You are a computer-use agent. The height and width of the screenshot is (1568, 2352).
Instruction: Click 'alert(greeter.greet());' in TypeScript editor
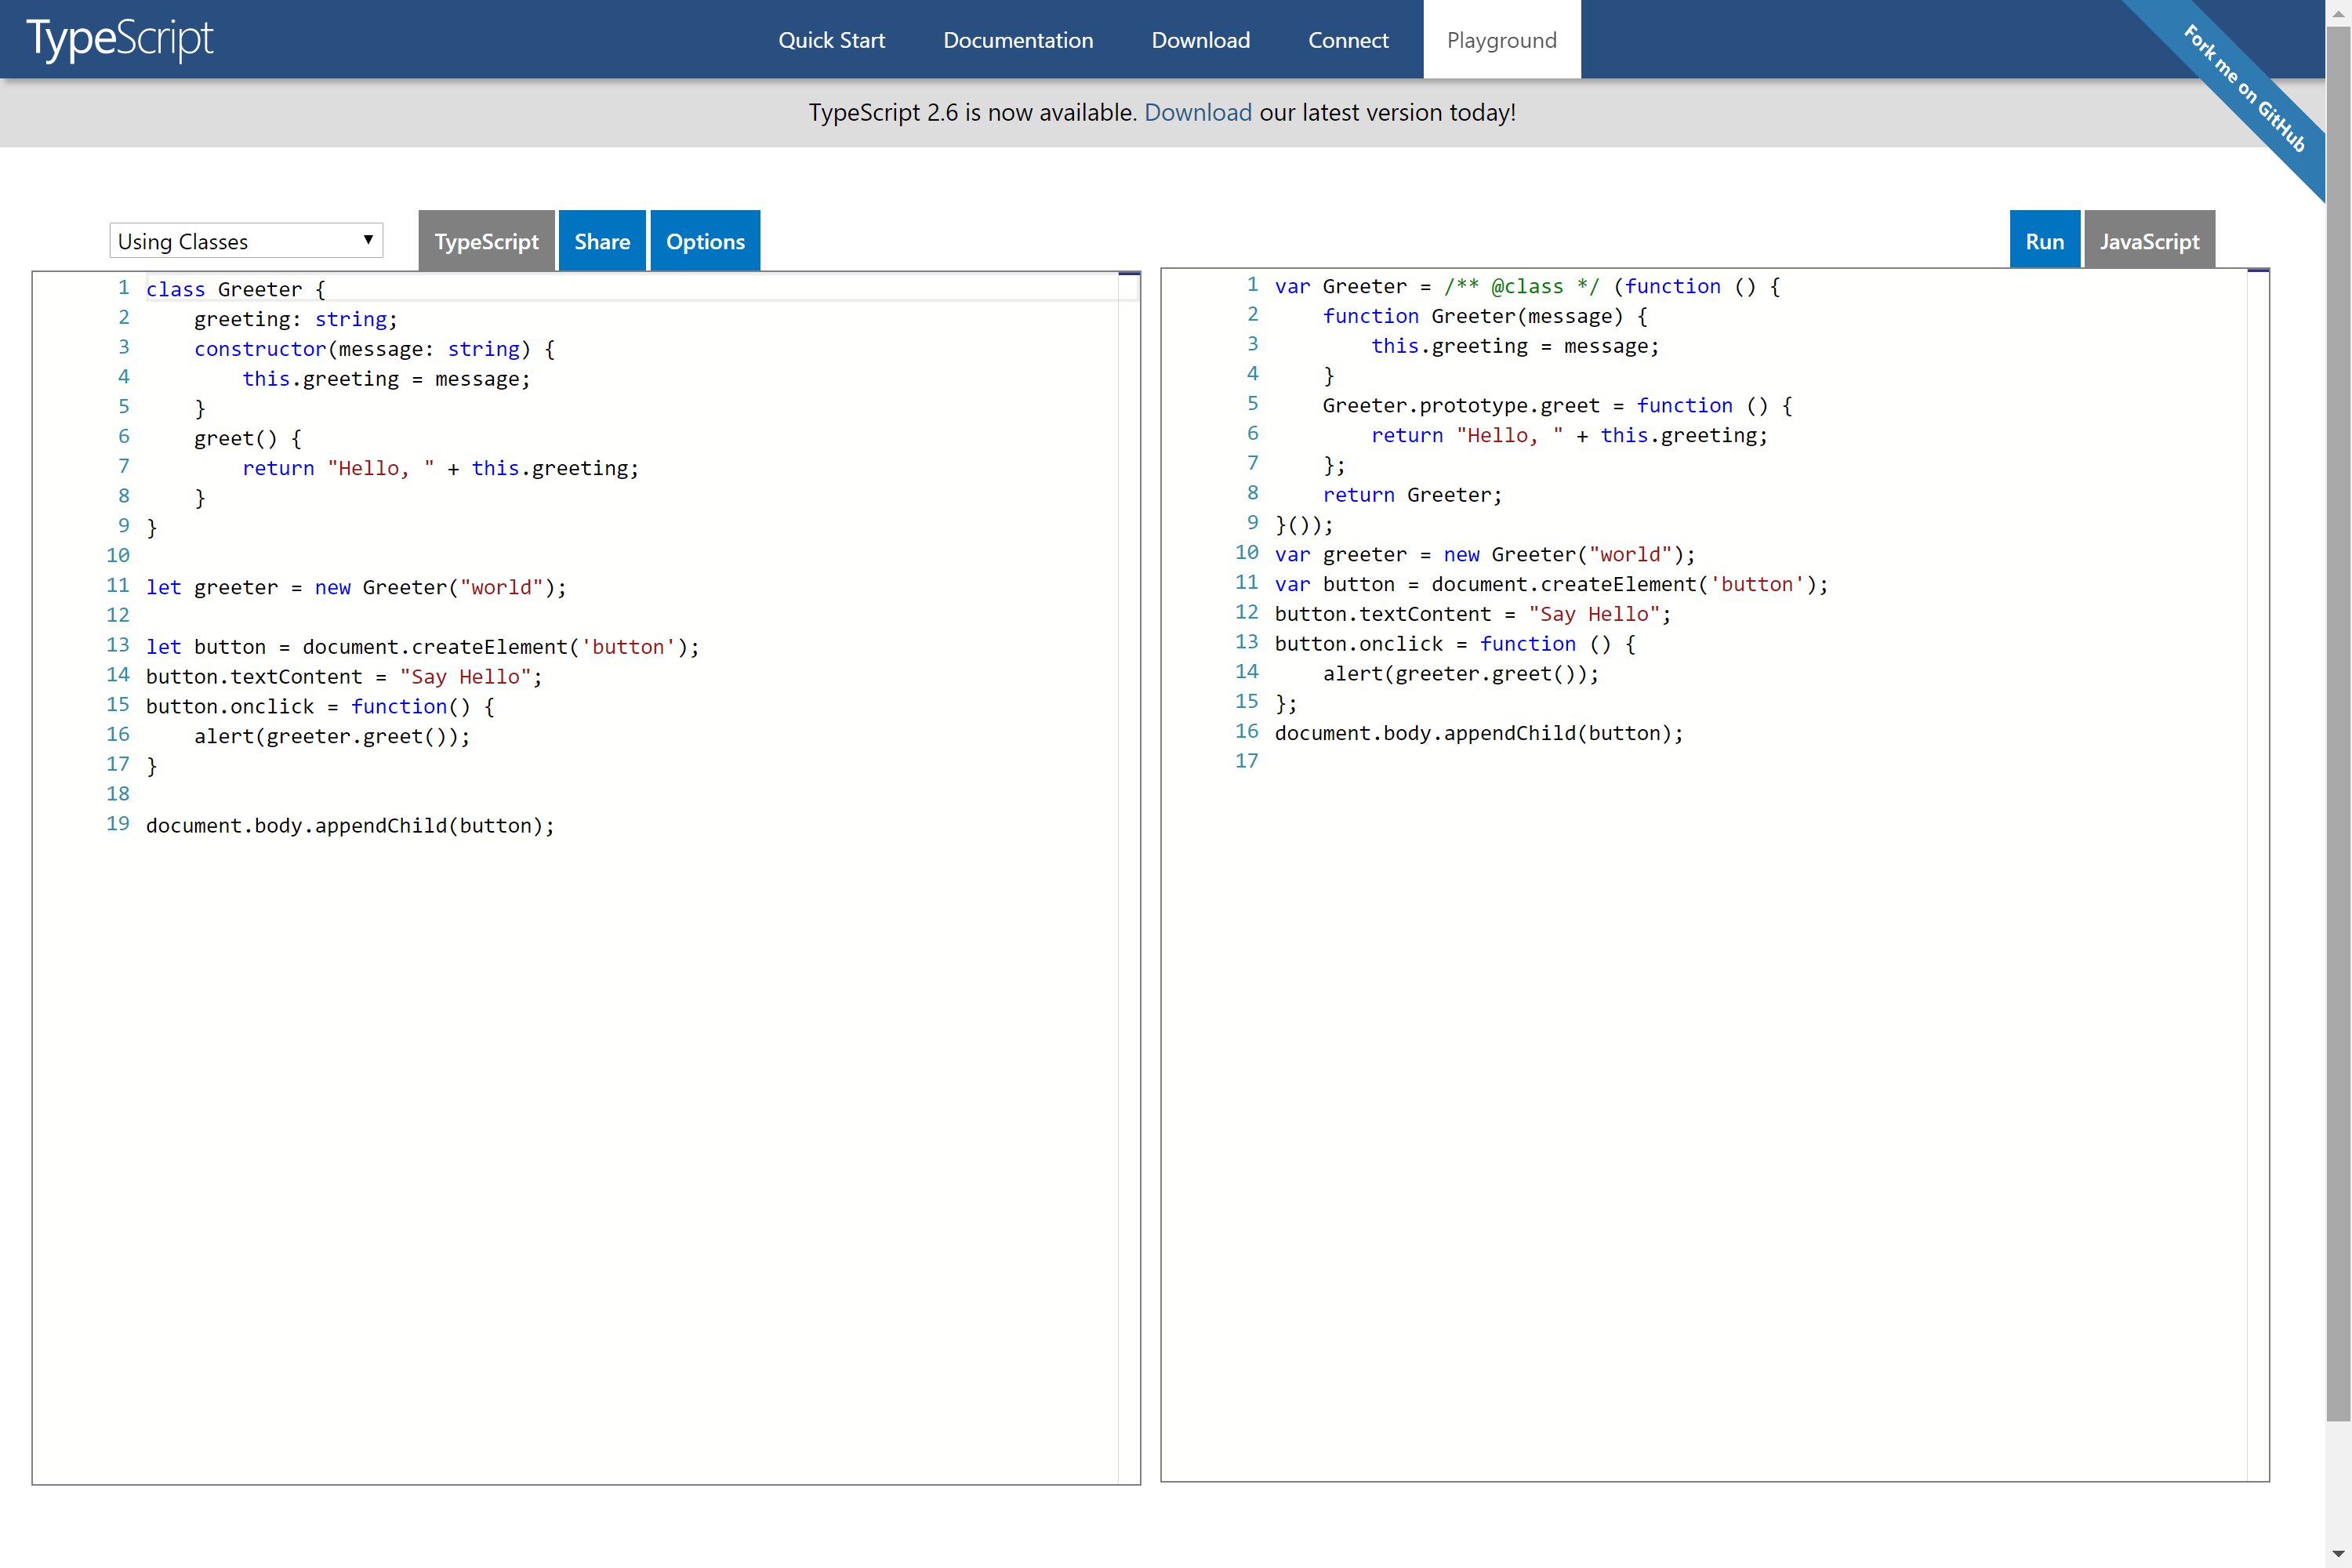331,736
